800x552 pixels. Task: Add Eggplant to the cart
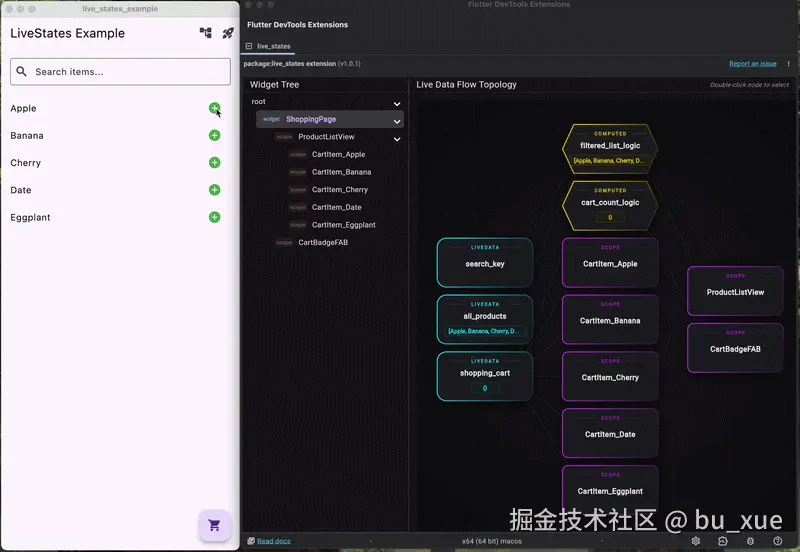pos(214,217)
